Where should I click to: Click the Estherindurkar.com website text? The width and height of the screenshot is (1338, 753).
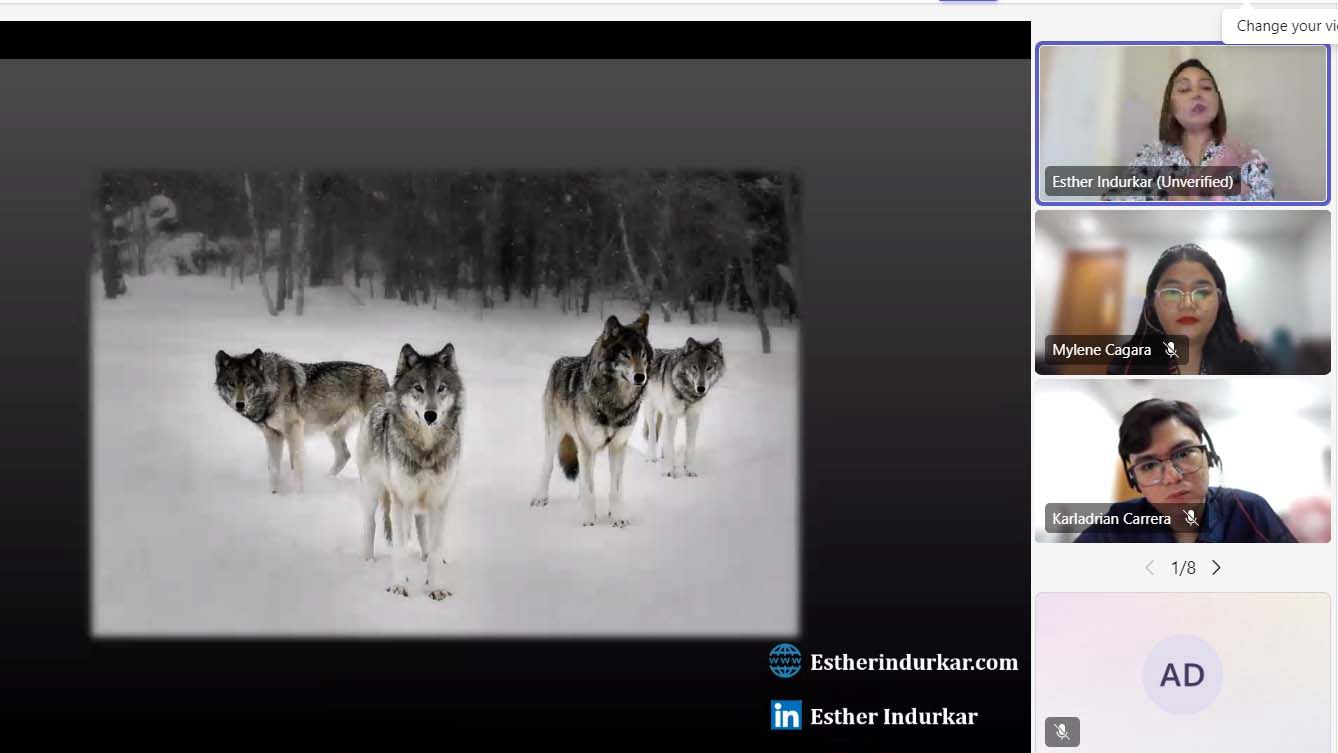(913, 662)
